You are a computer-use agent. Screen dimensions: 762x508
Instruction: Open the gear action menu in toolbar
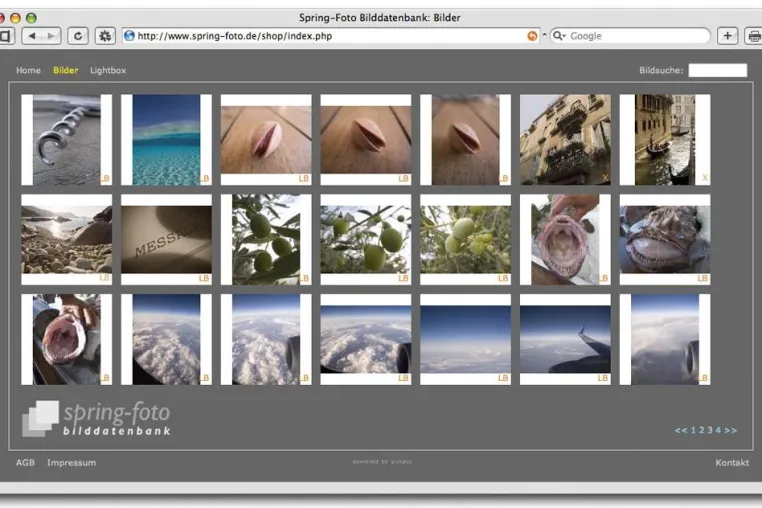pos(105,35)
